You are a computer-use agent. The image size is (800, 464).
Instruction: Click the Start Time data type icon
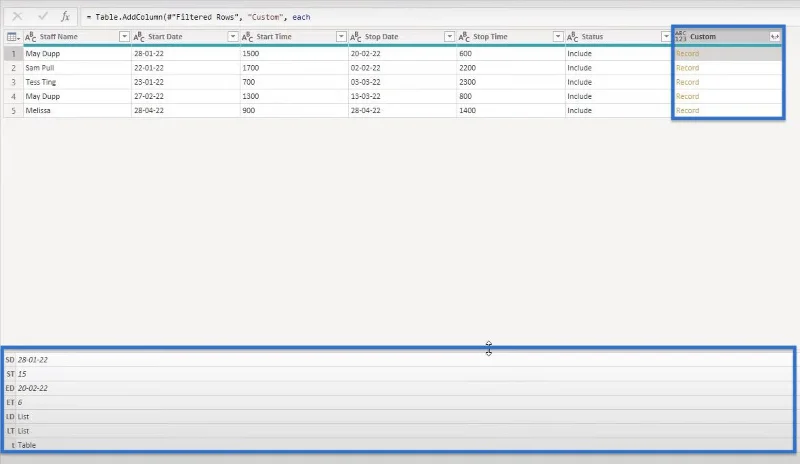pyautogui.click(x=247, y=37)
